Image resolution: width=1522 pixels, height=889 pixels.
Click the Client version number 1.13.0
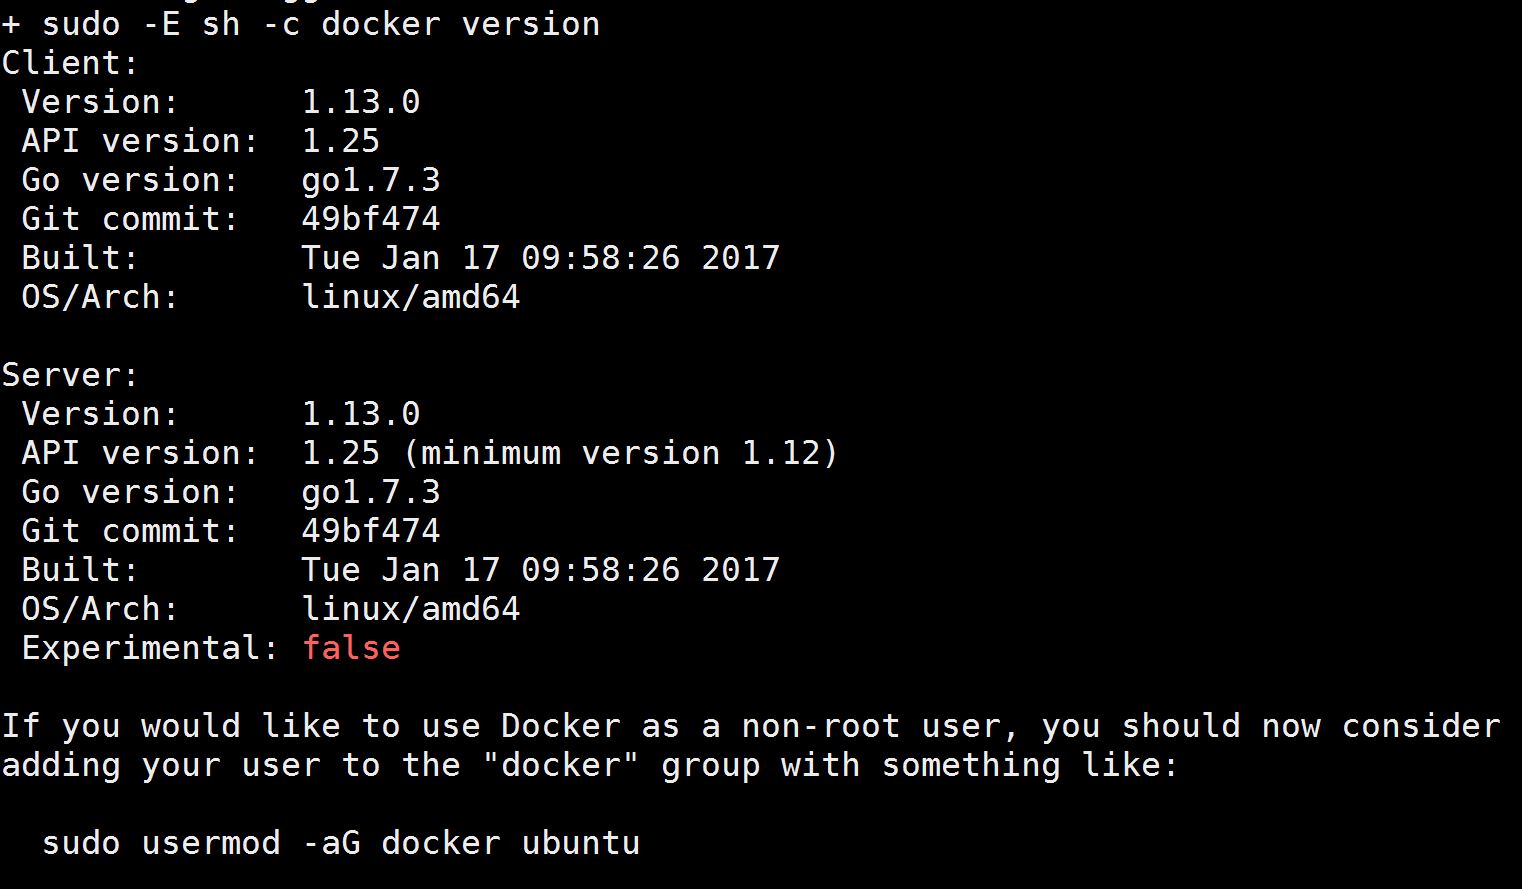[361, 102]
